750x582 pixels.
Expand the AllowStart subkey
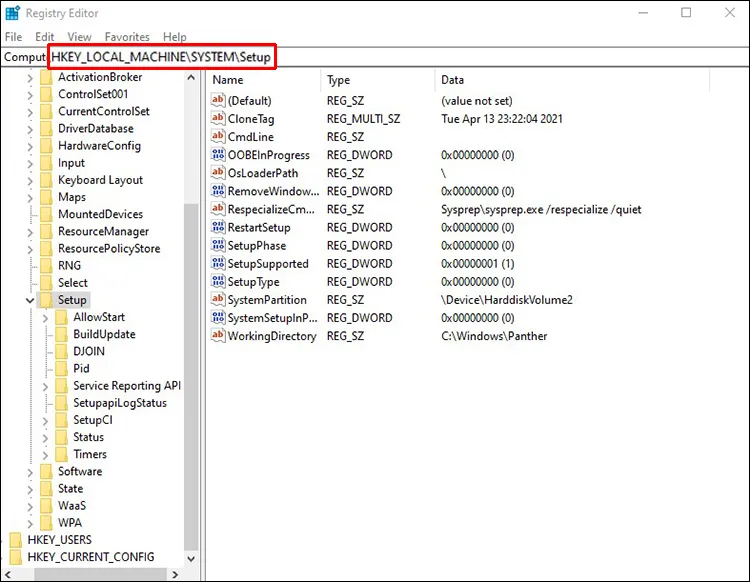tap(45, 318)
